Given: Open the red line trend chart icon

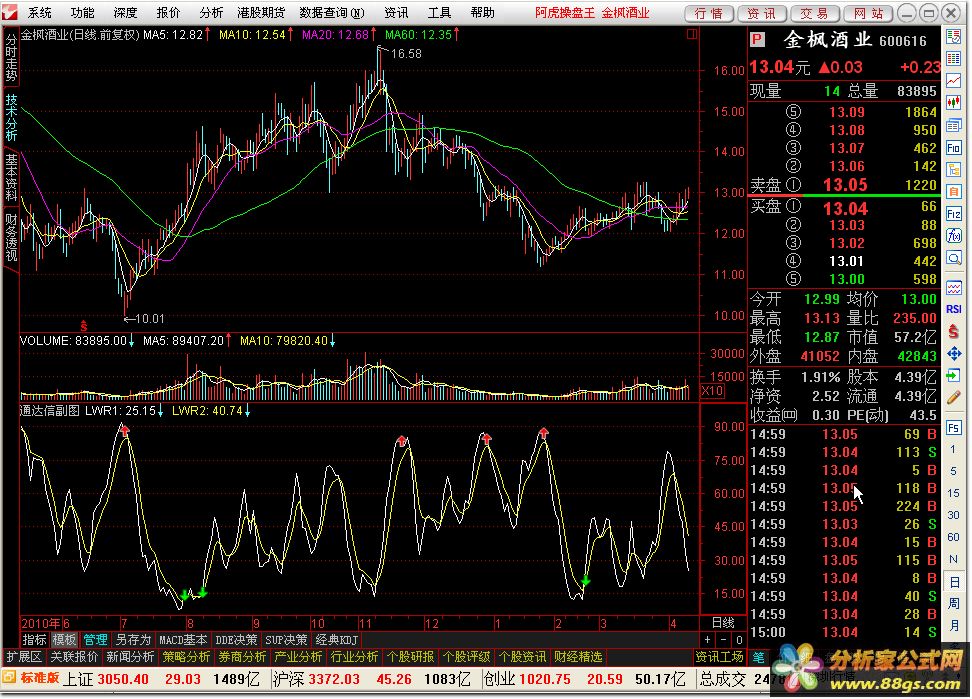Looking at the screenshot, I should point(953,81).
